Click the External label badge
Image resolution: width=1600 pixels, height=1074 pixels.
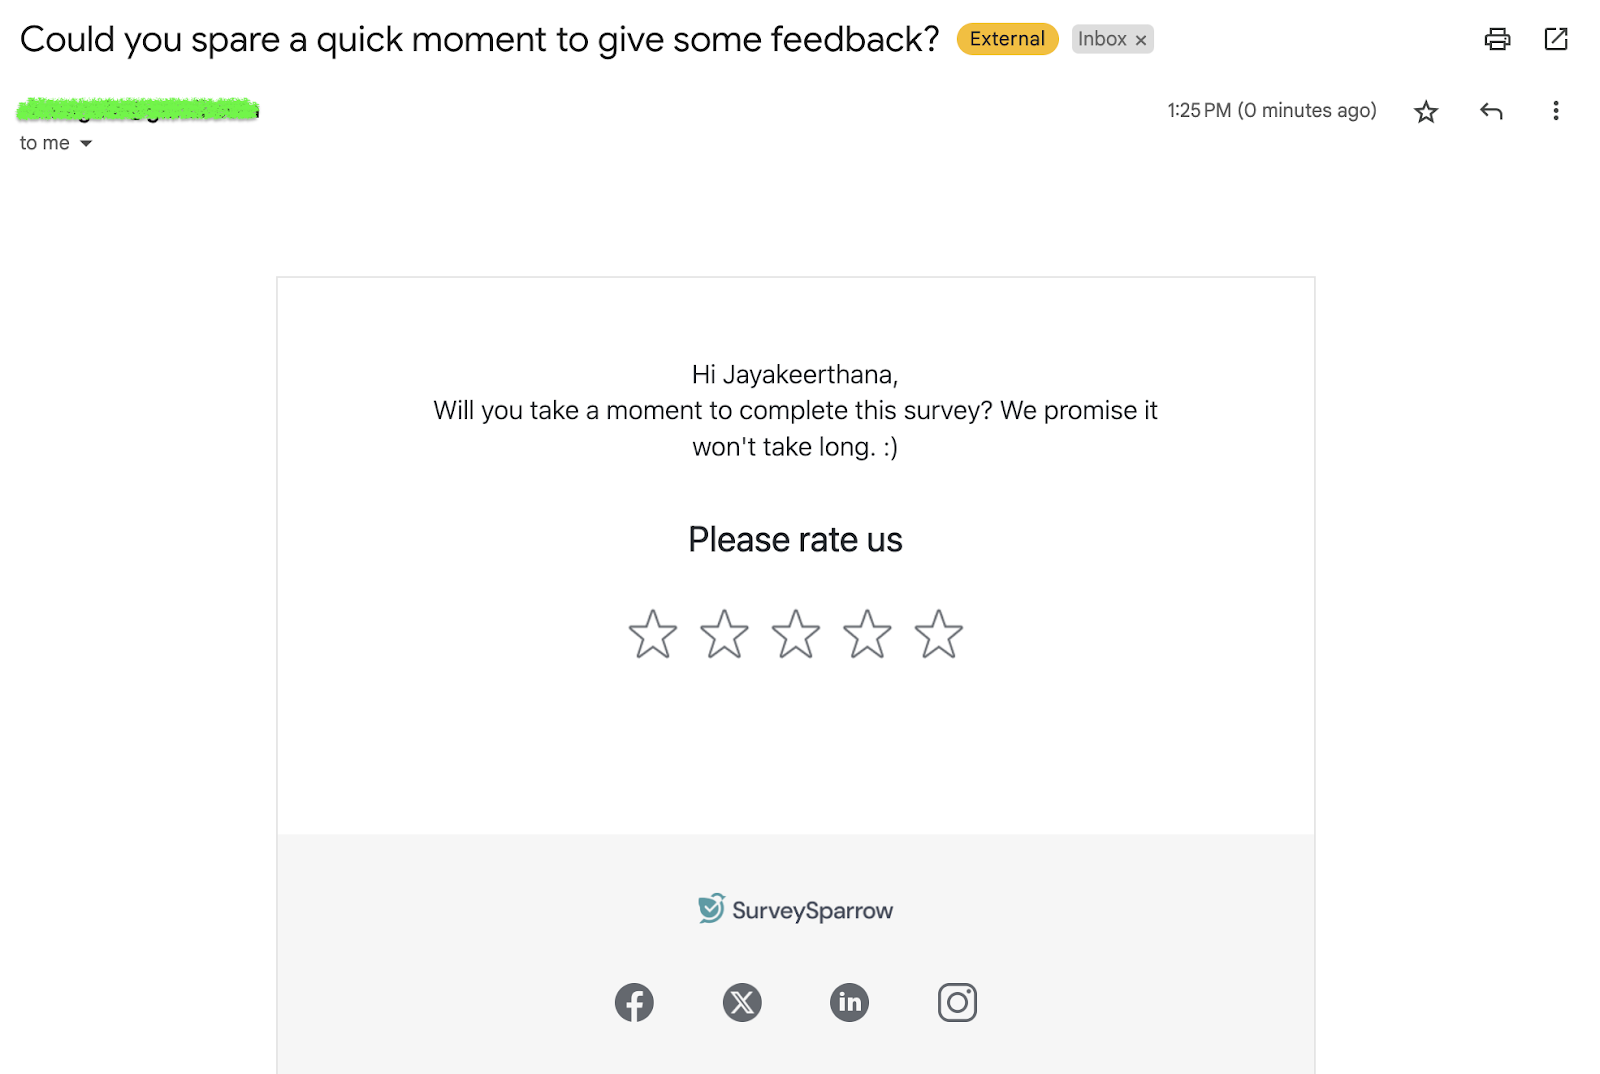[1007, 39]
